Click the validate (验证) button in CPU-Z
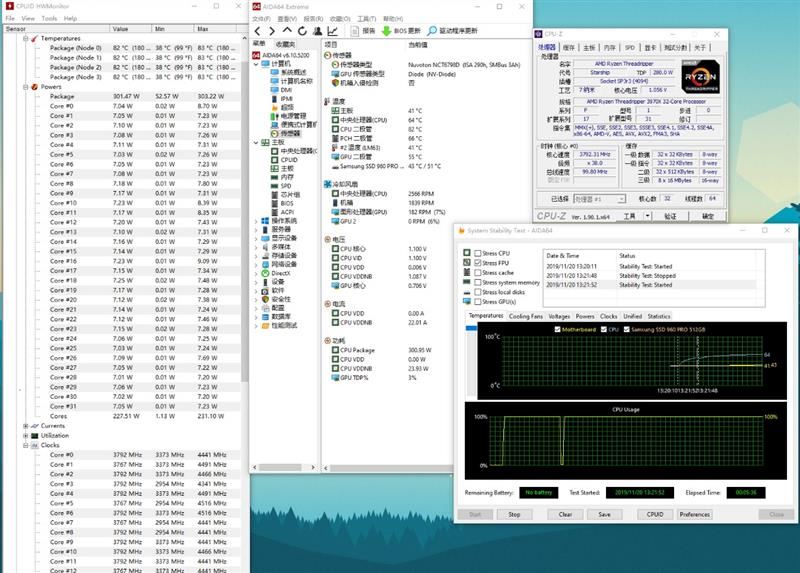 [x=670, y=216]
